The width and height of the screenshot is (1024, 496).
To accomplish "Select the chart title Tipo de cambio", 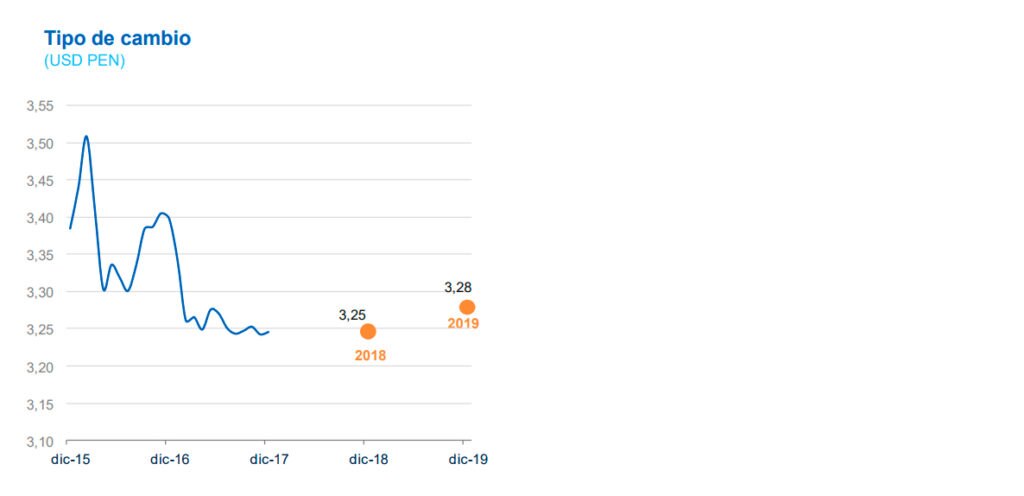I will point(118,39).
